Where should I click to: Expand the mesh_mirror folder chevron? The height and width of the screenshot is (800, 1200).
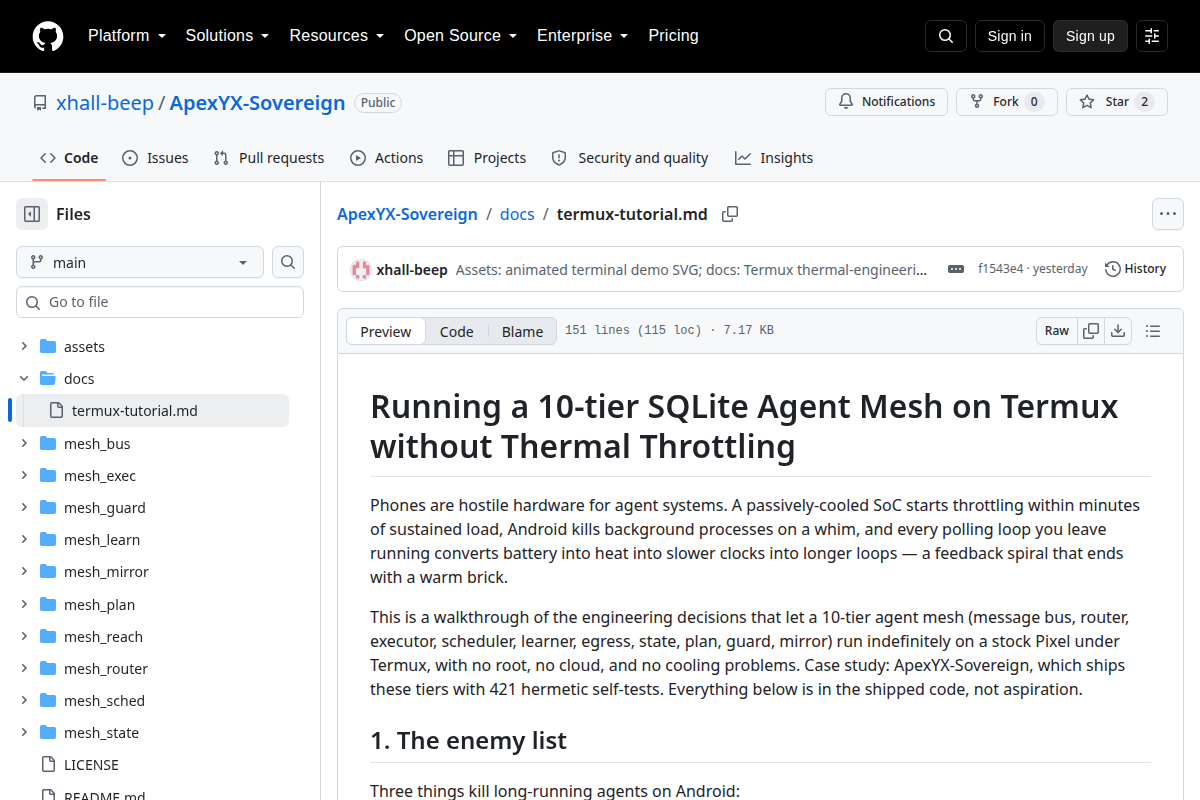point(24,572)
